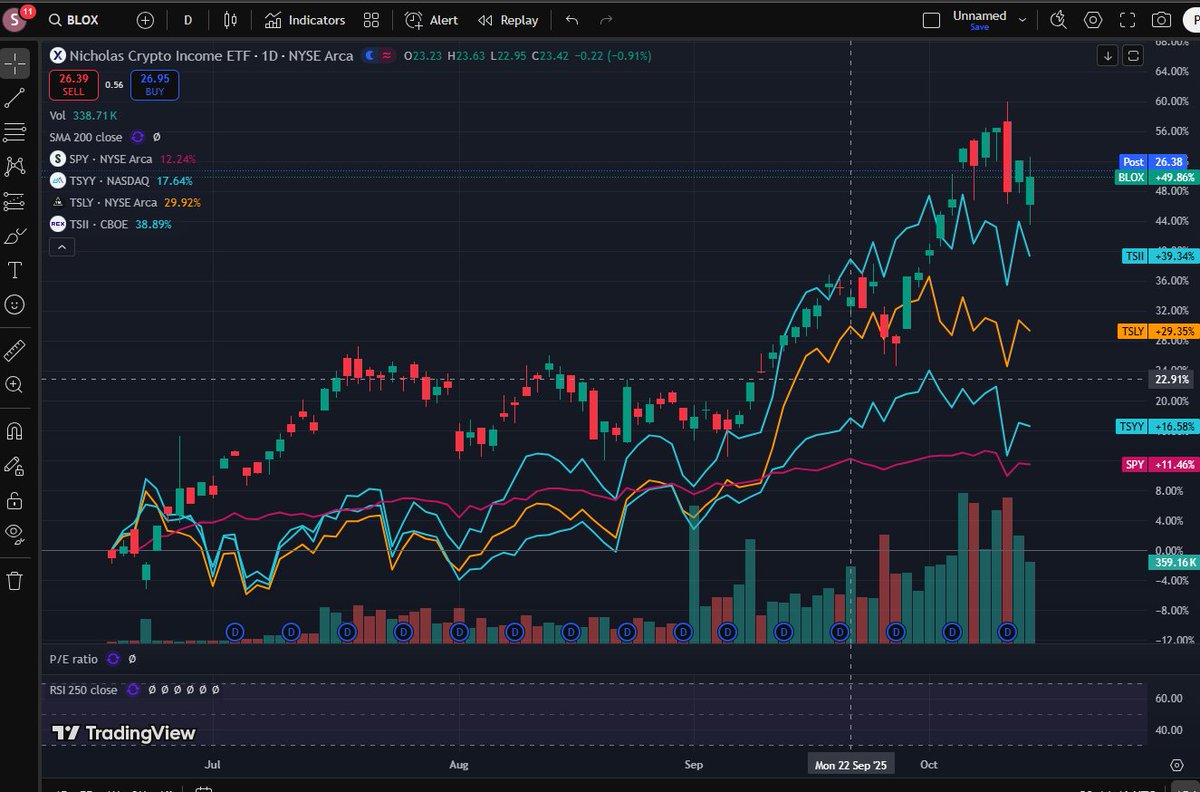Open the chart patterns tool
This screenshot has height=792, width=1200.
coord(15,166)
